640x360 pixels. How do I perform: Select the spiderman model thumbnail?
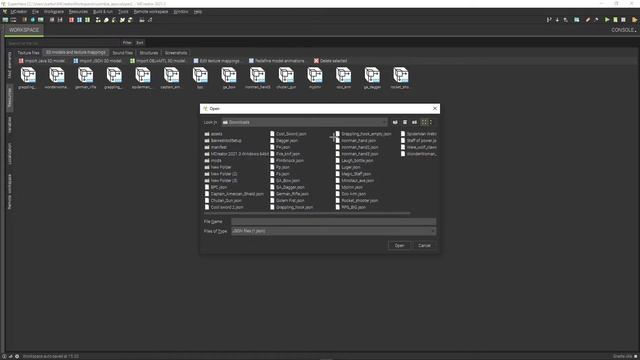tap(142, 78)
